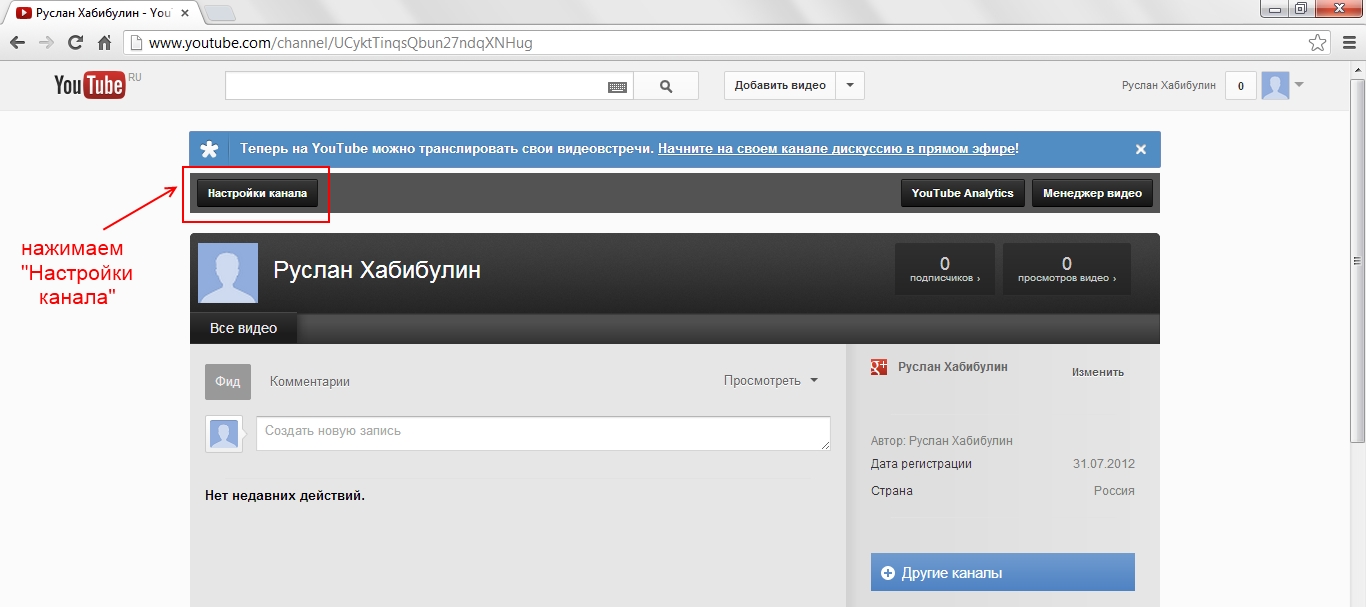The height and width of the screenshot is (607, 1366).
Task: Reload the page
Action: click(x=75, y=43)
